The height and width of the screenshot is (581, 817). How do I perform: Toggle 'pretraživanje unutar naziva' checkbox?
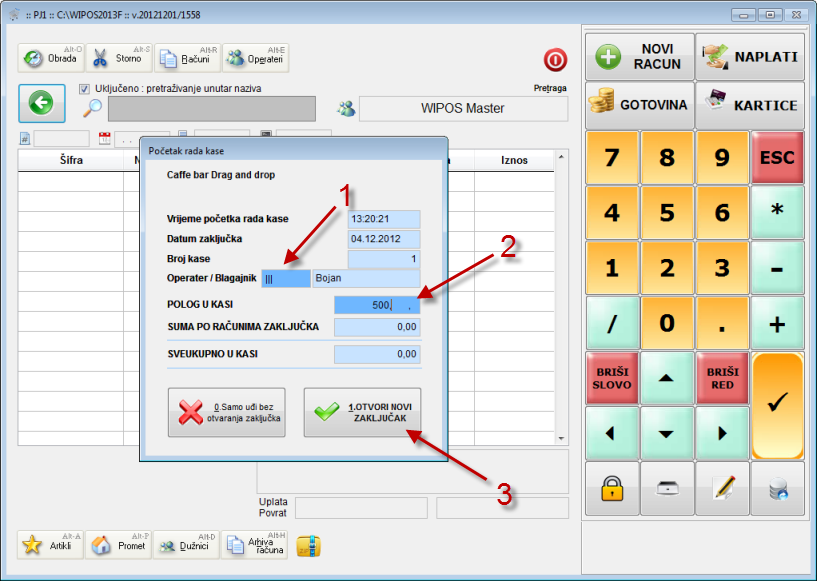click(x=84, y=89)
